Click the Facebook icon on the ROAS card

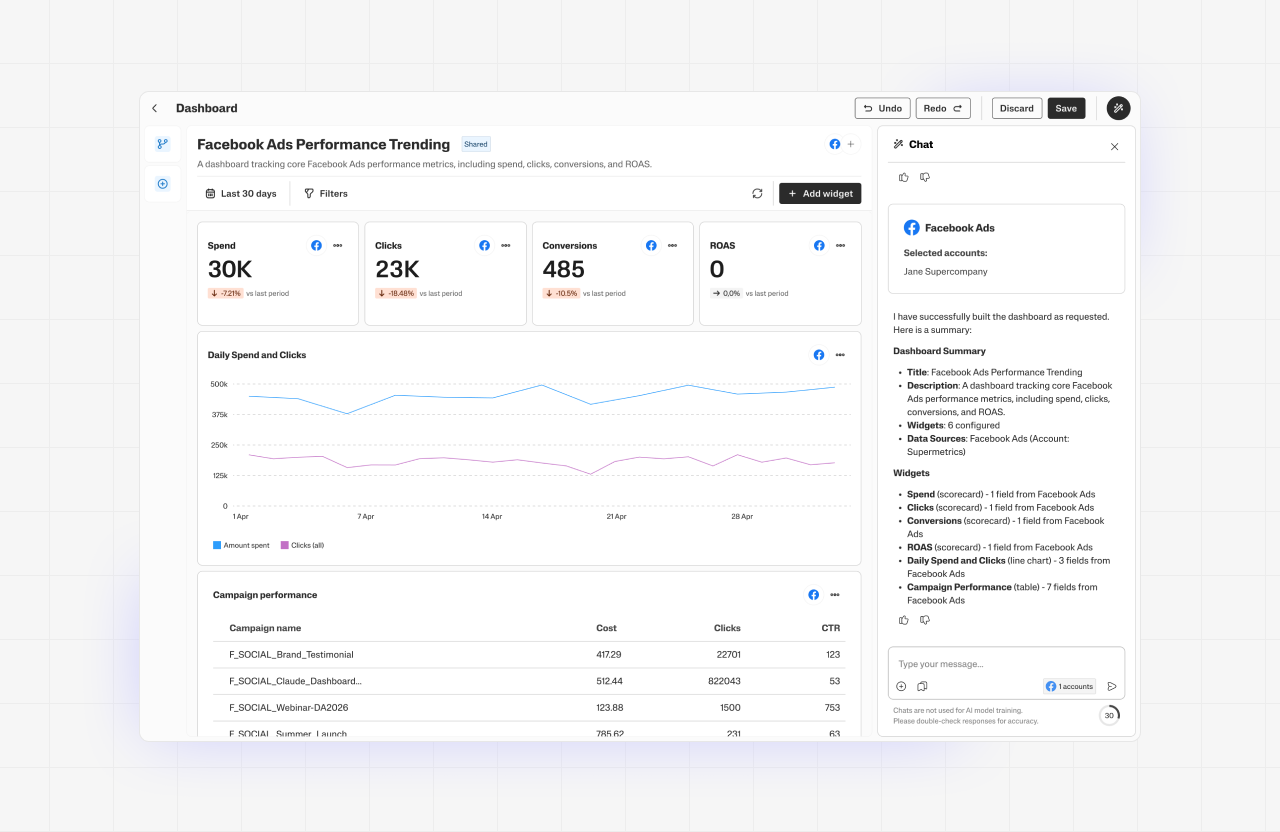[819, 245]
